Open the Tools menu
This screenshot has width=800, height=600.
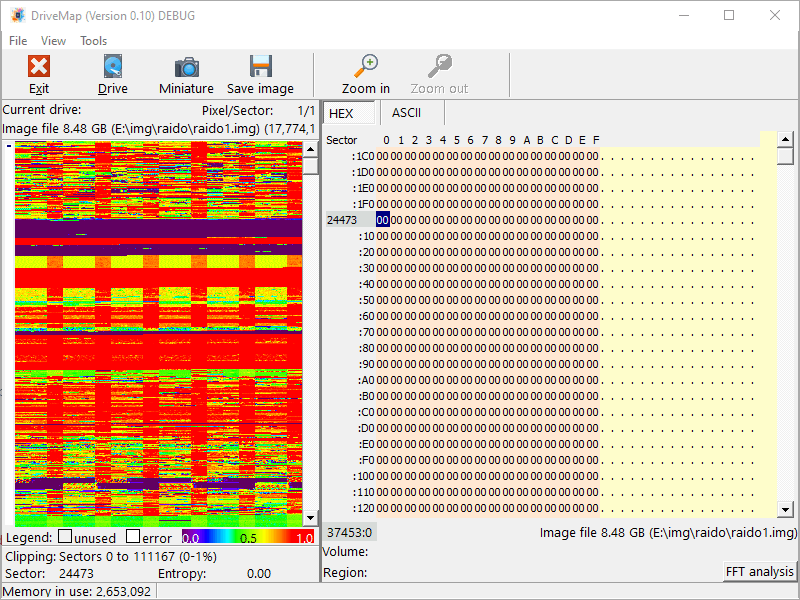tap(93, 41)
